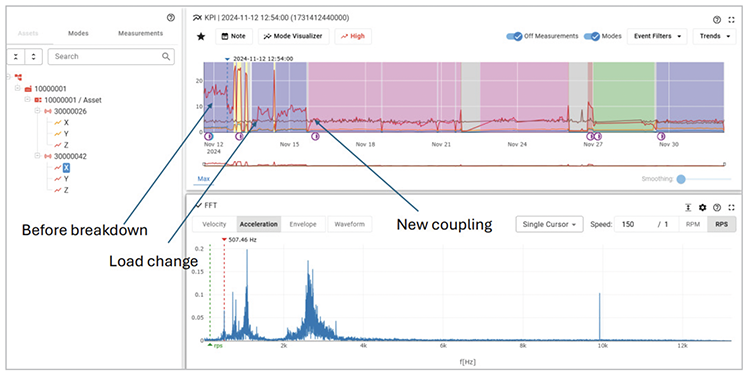
Task: Click the first event marker at Nov 12
Action: (209, 136)
